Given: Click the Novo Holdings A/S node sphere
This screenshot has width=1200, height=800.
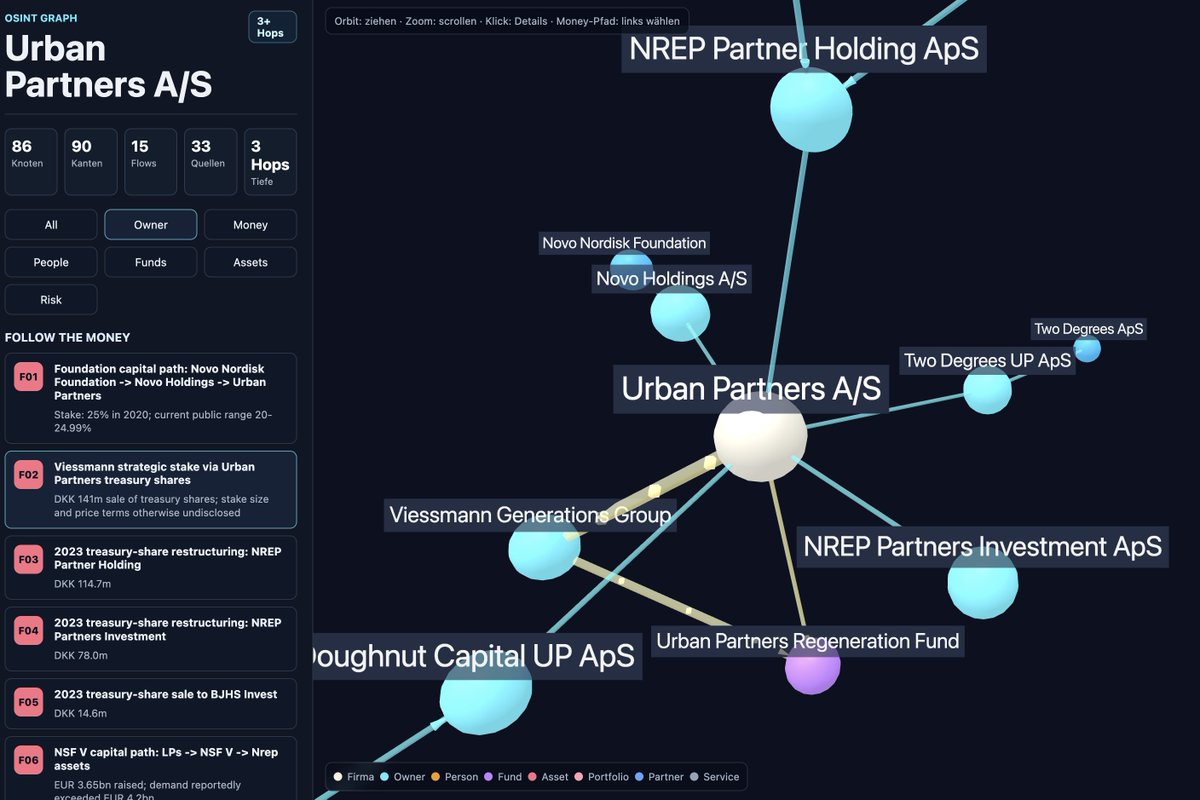Looking at the screenshot, I should click(x=680, y=313).
